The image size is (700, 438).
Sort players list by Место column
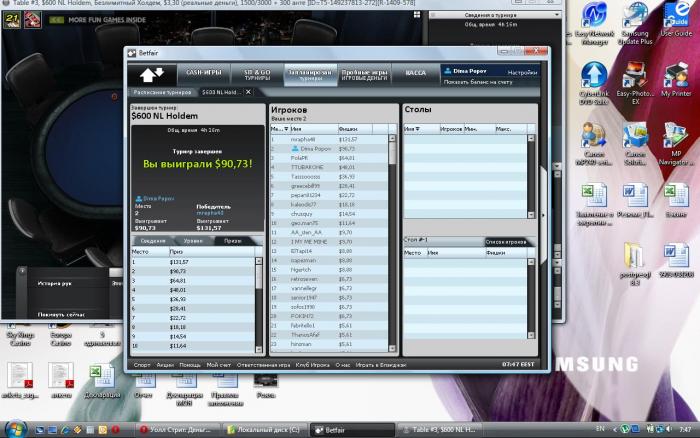click(279, 129)
